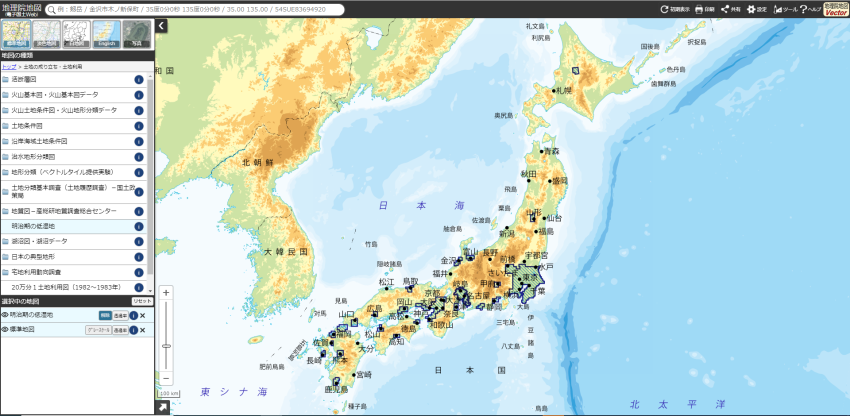
Task: Select the 写真 base map thumbnail
Action: [136, 34]
